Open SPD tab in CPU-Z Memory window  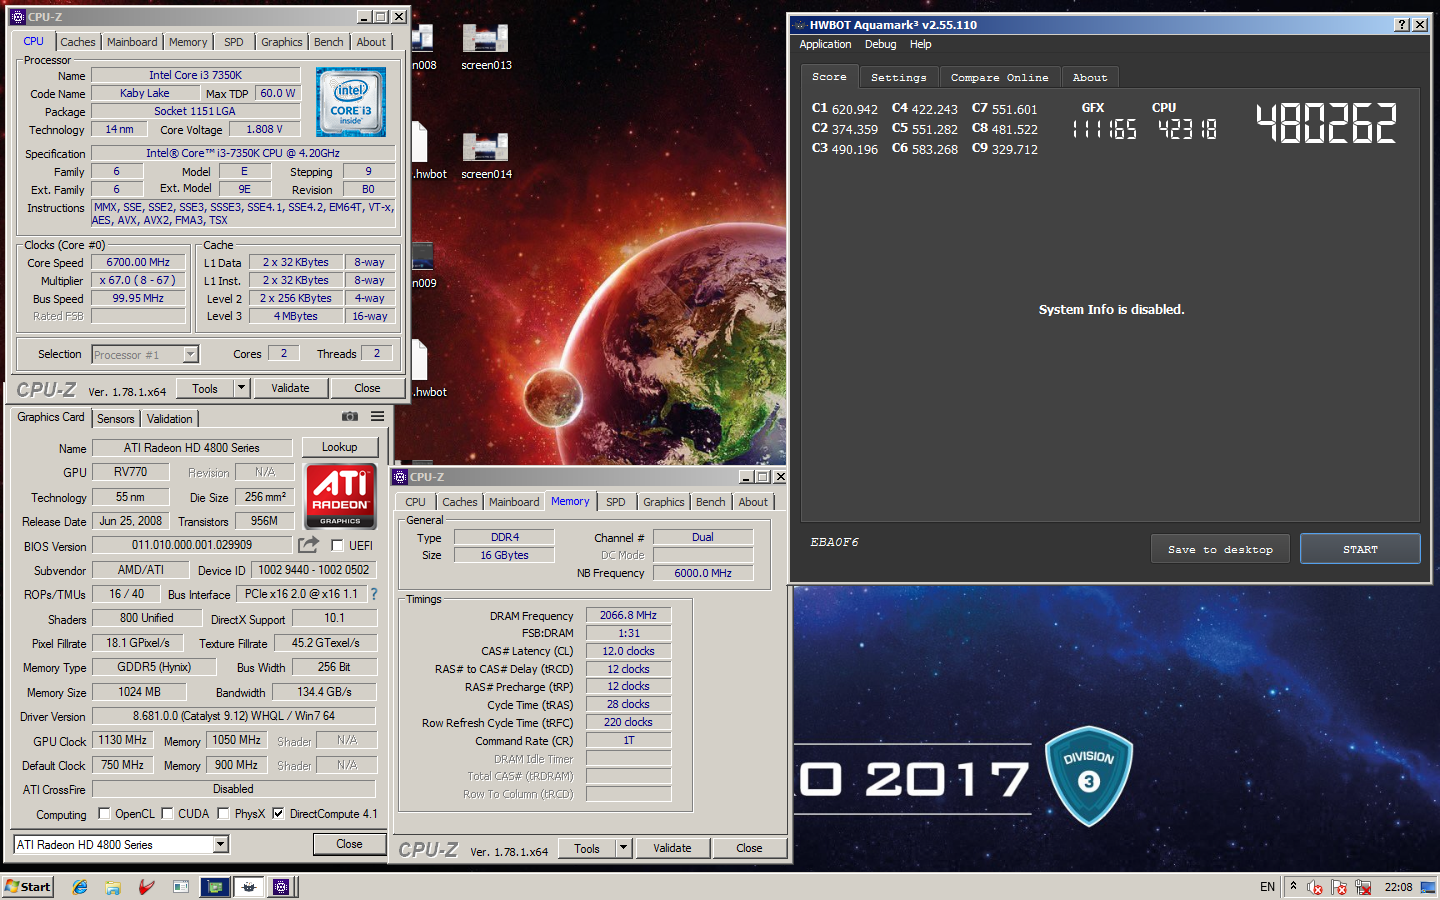click(616, 502)
